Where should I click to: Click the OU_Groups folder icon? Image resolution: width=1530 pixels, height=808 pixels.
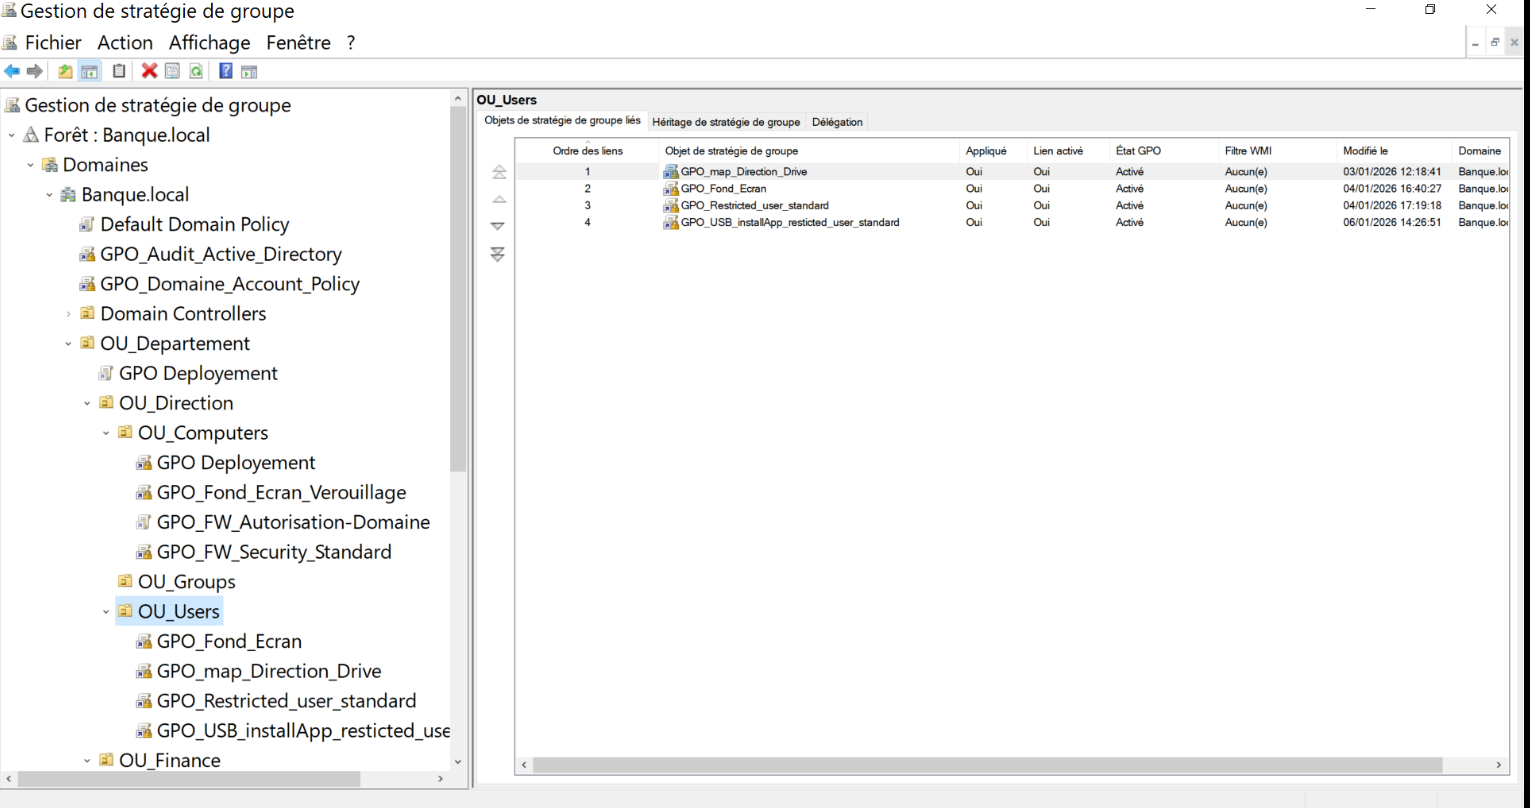click(125, 581)
